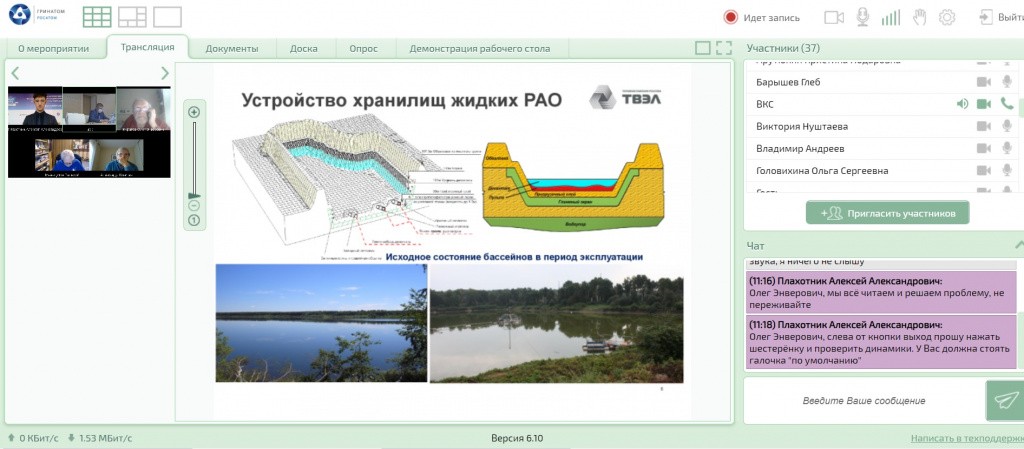Select the top-right participant video thumbnail
Image resolution: width=1024 pixels, height=449 pixels.
(144, 108)
